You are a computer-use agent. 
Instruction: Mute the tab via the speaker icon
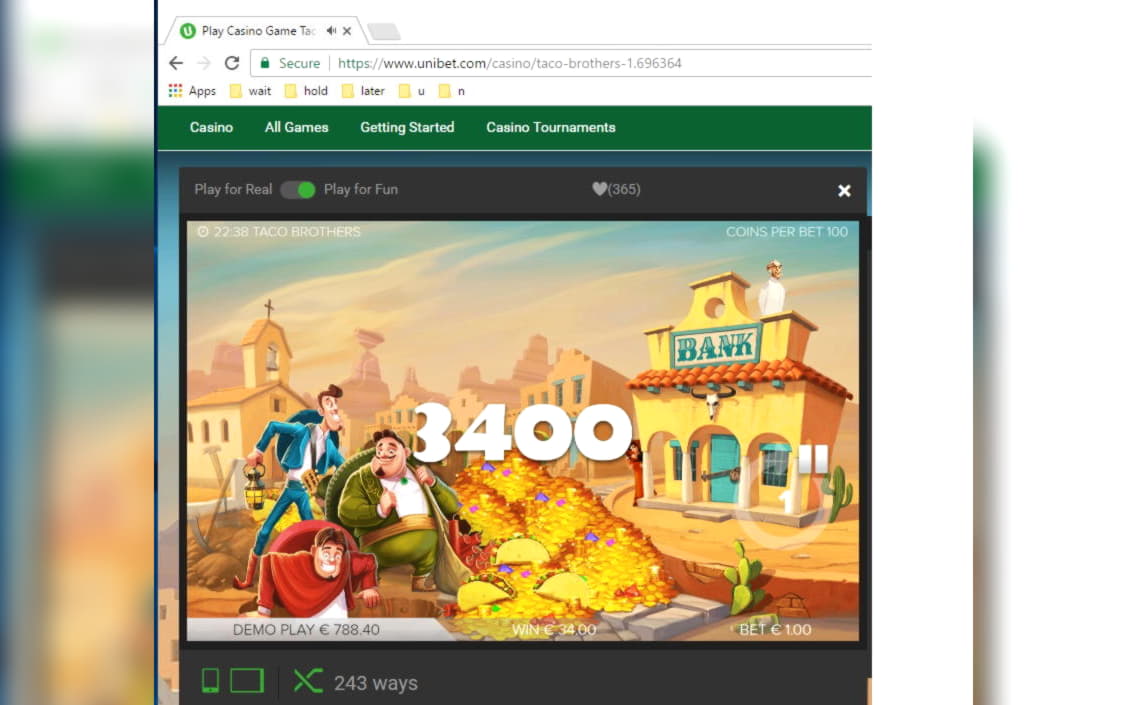(331, 31)
